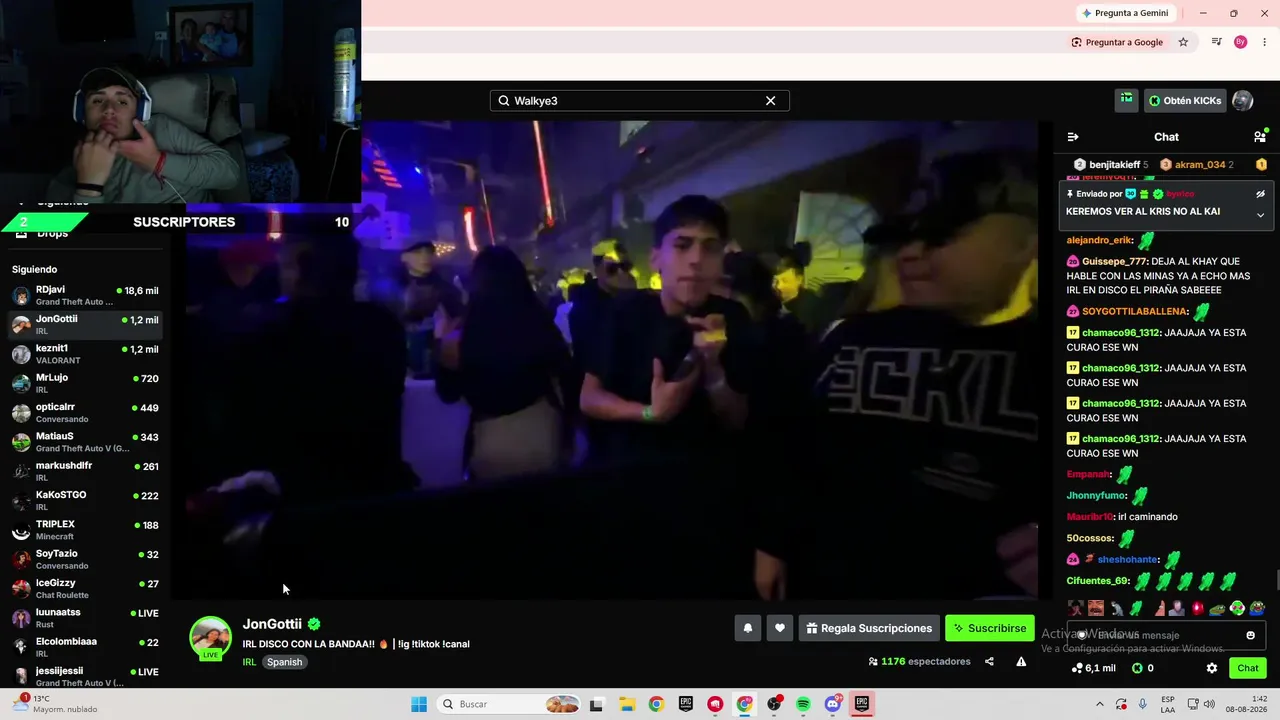
Task: Open the user profile avatar menu
Action: 1243,100
